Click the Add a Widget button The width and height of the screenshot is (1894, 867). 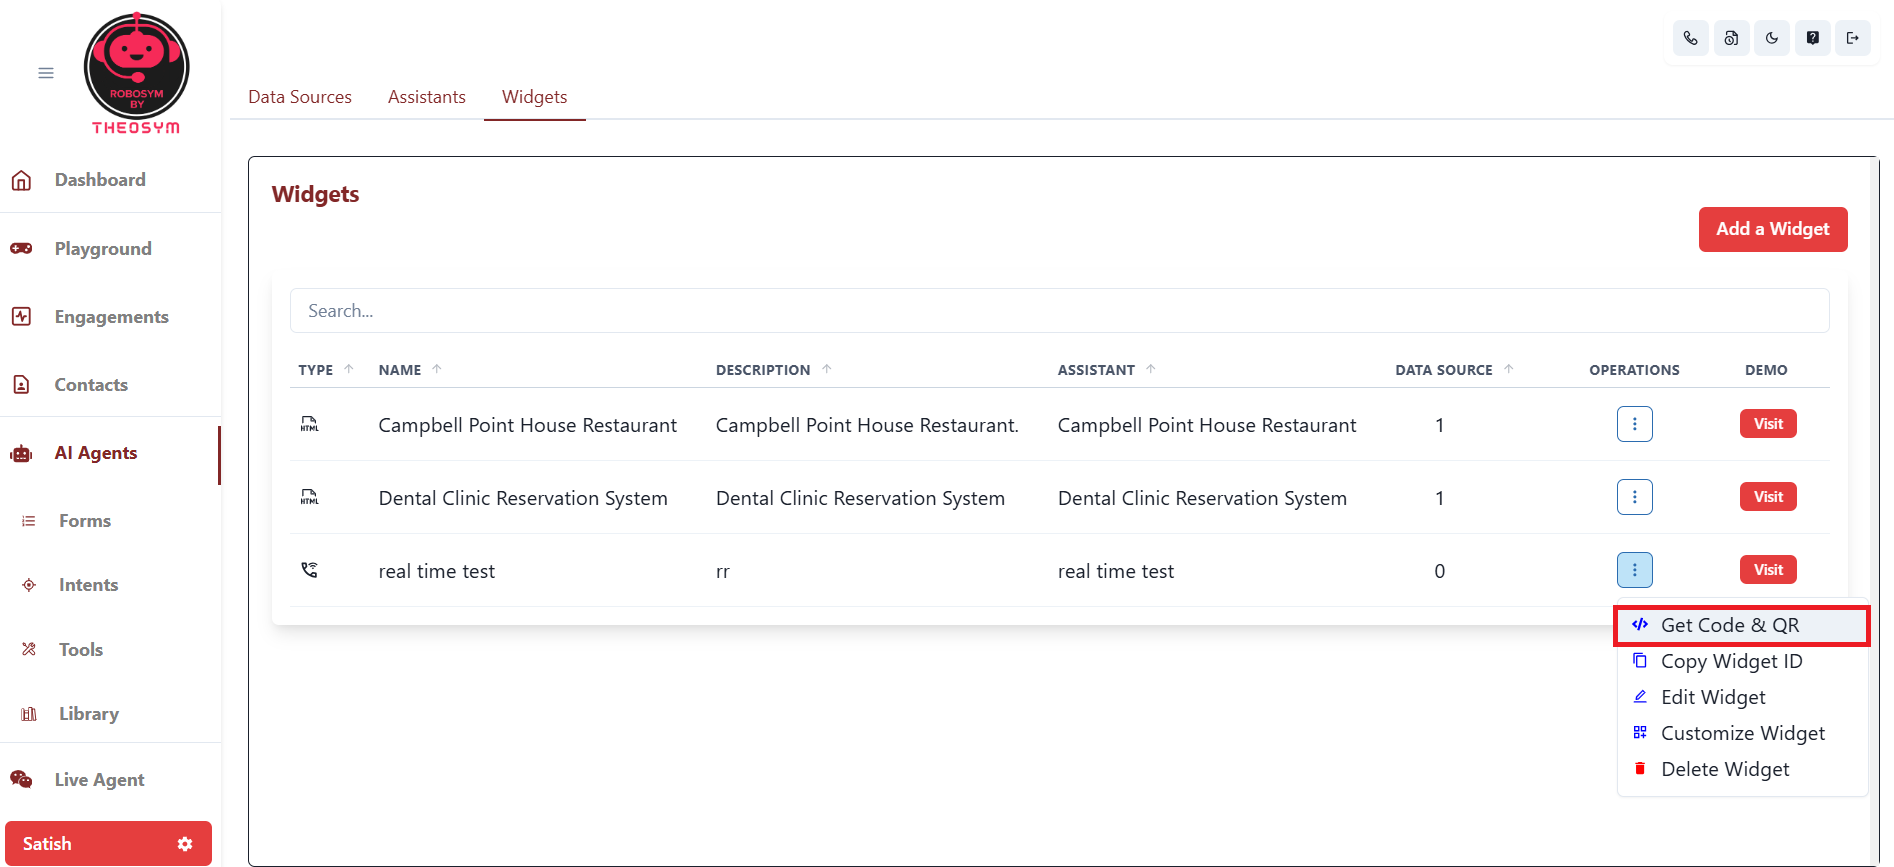pos(1773,229)
